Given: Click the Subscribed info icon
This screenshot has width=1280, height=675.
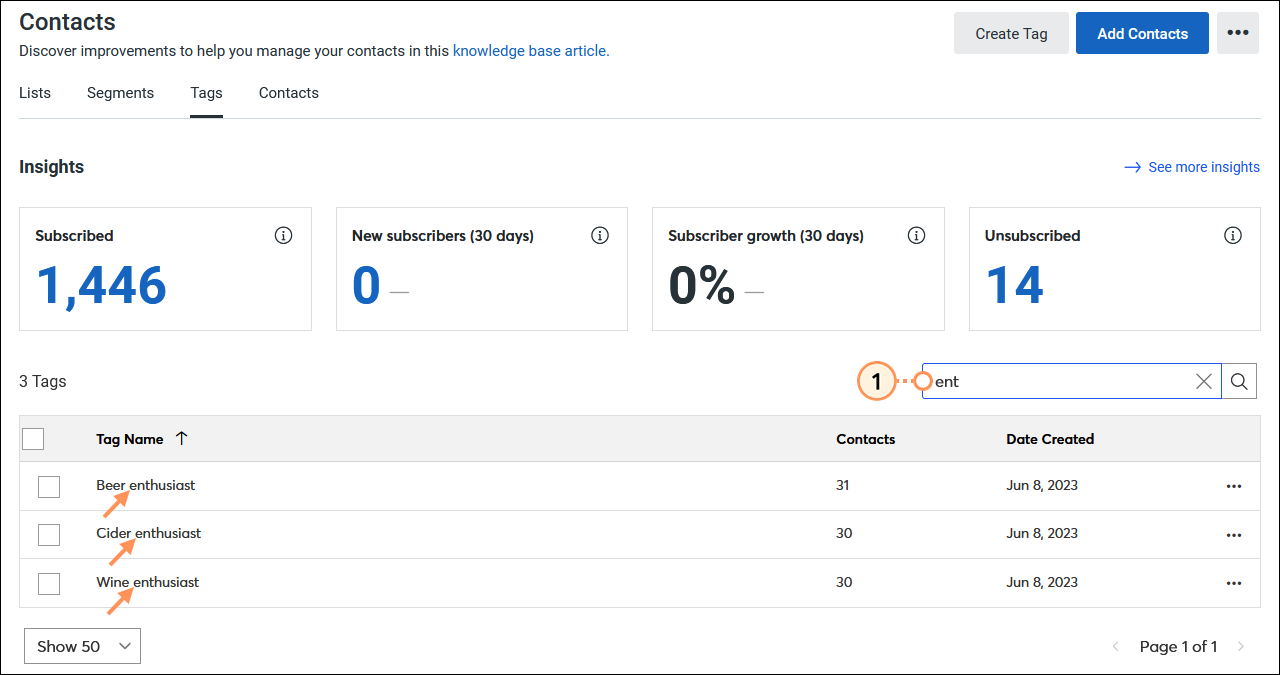Looking at the screenshot, I should [283, 235].
